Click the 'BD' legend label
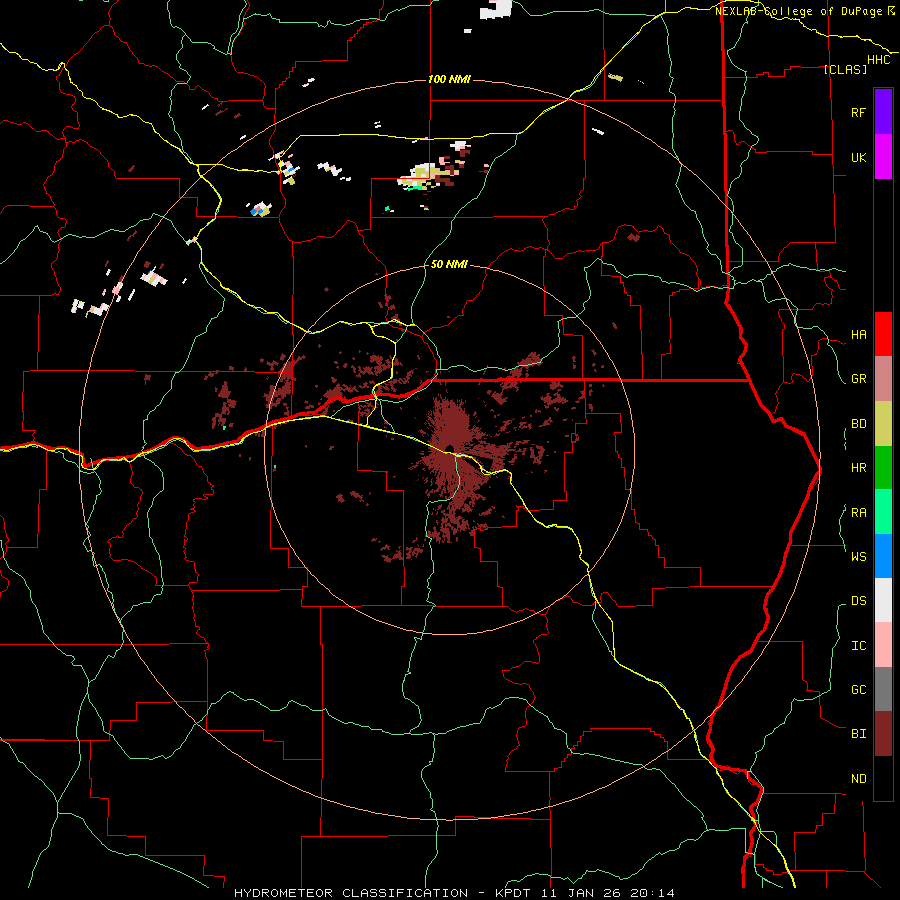 pyautogui.click(x=858, y=424)
